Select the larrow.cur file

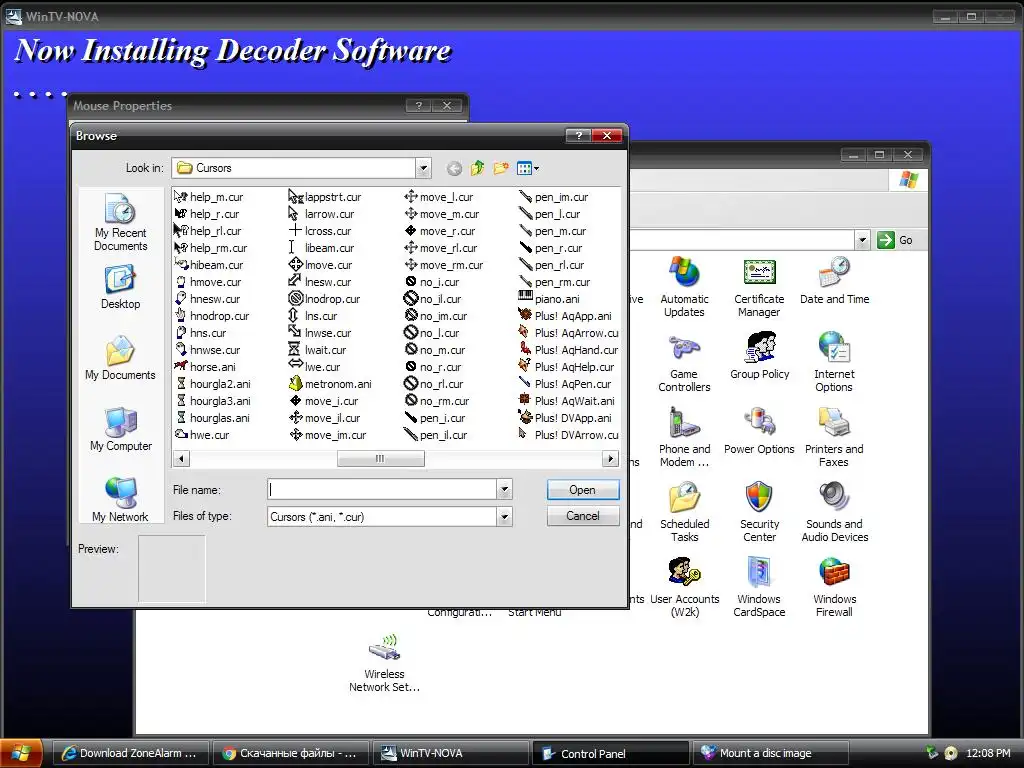pos(322,214)
